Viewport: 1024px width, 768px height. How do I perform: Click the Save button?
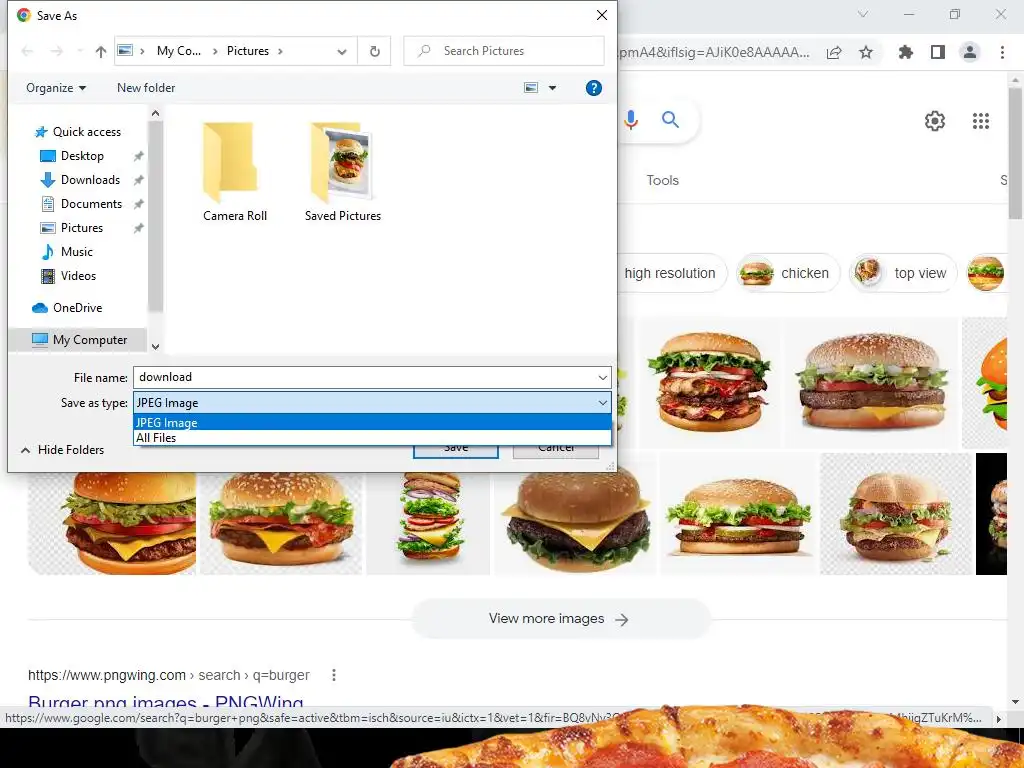click(456, 451)
